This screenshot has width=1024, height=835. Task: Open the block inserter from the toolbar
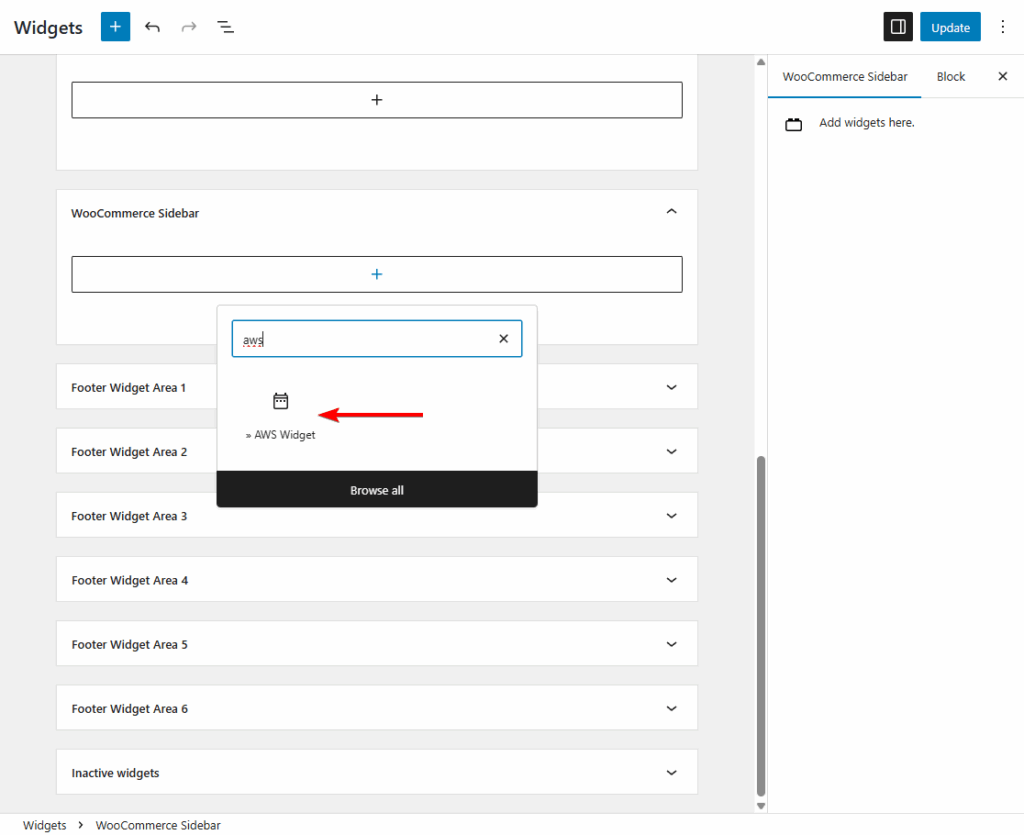pyautogui.click(x=114, y=26)
